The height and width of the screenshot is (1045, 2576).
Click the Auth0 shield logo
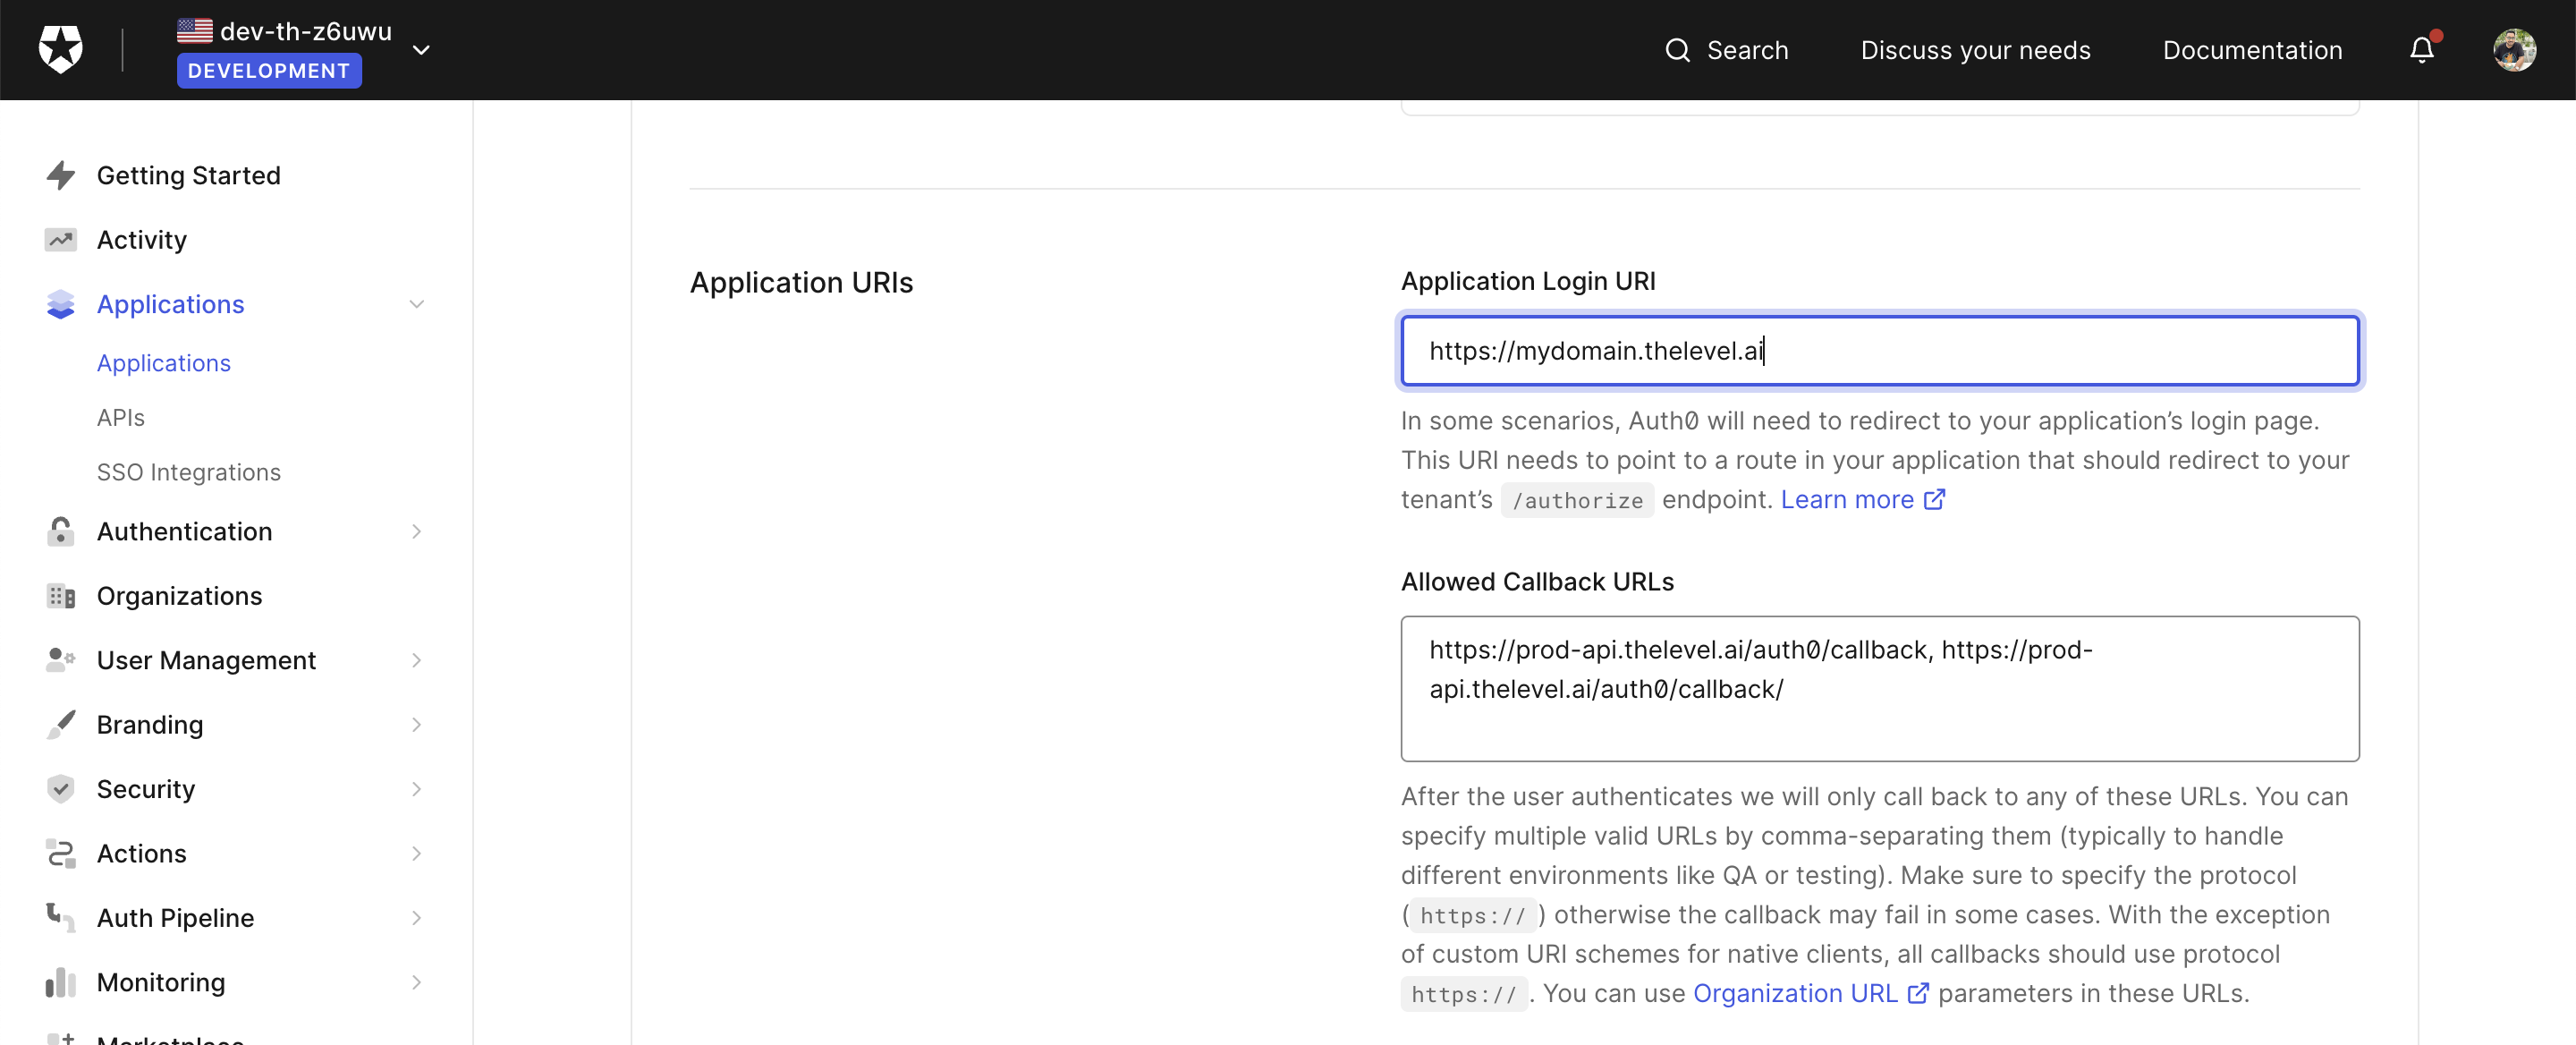point(60,49)
